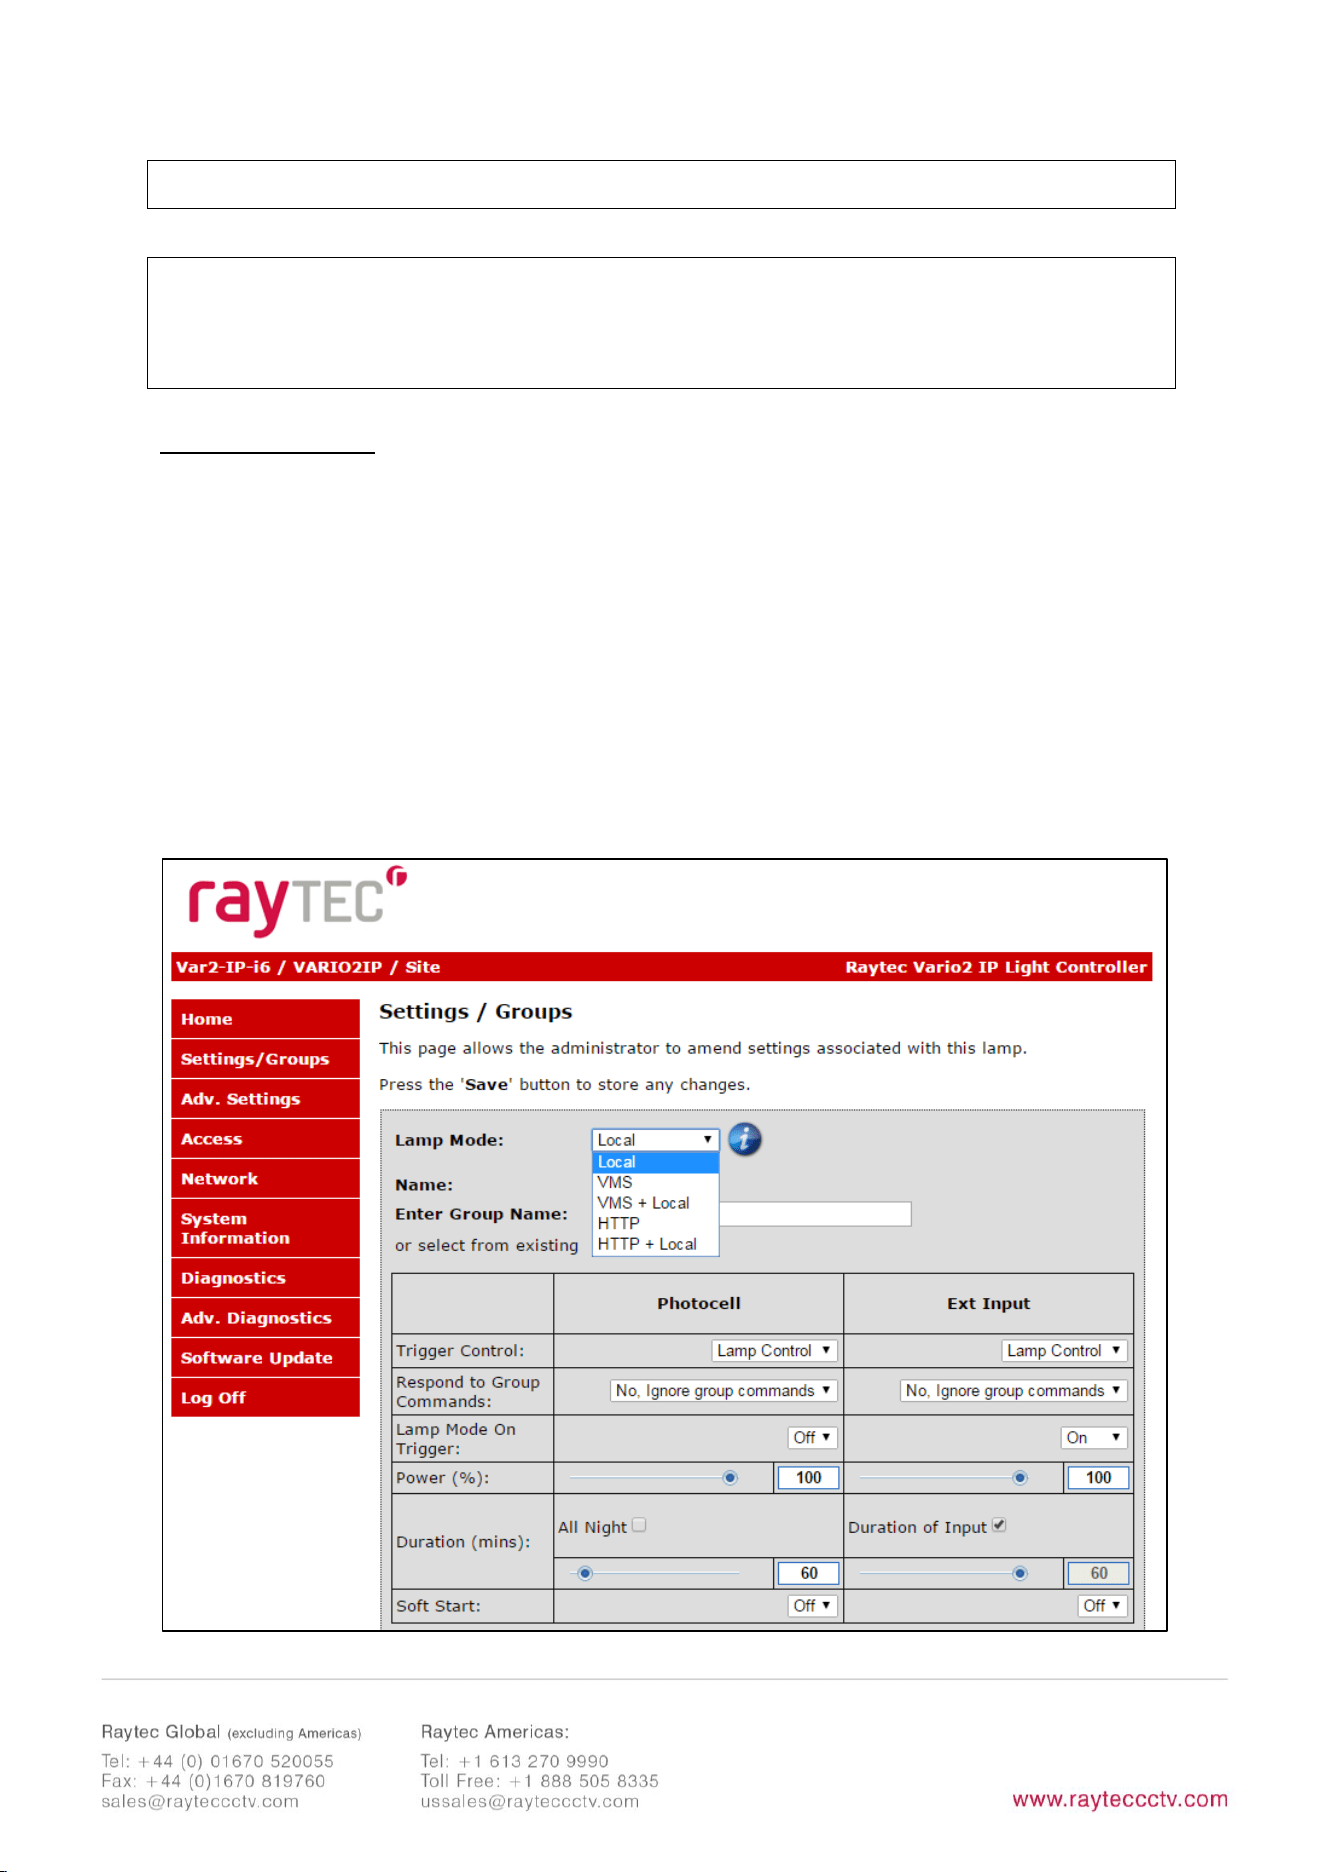This screenshot has height=1872, width=1324.
Task: Click the 'Lamp Mode:' label
Action: coord(449,1140)
